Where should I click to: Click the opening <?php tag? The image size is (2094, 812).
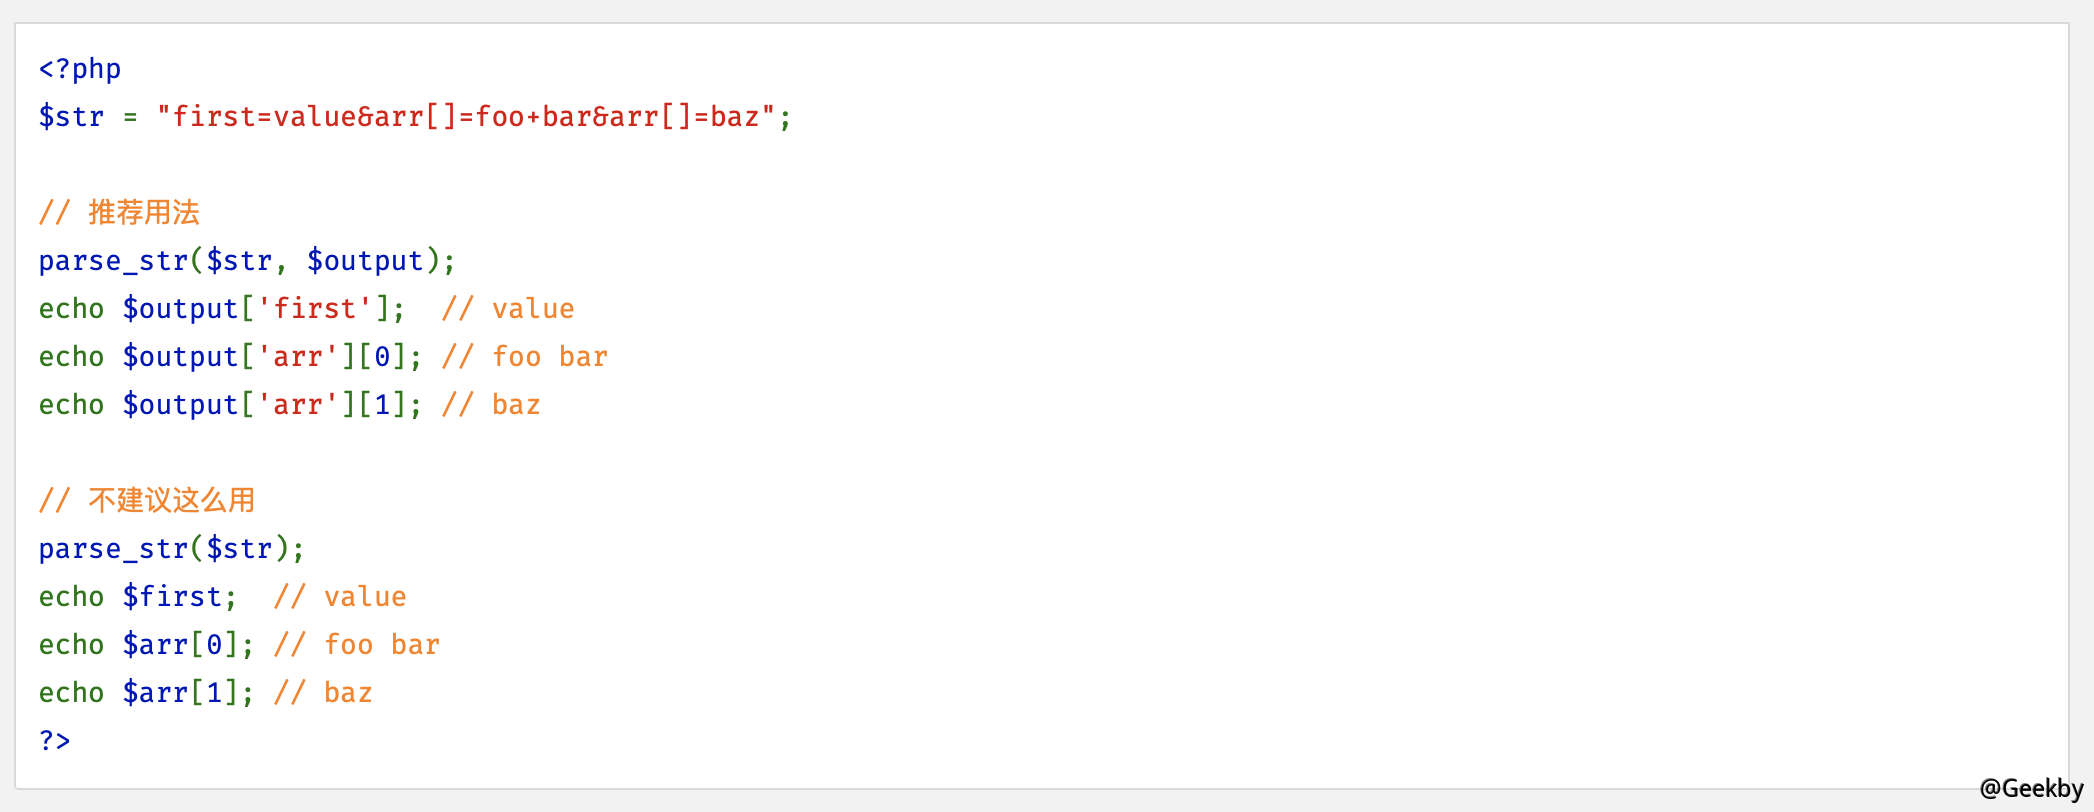coord(79,69)
